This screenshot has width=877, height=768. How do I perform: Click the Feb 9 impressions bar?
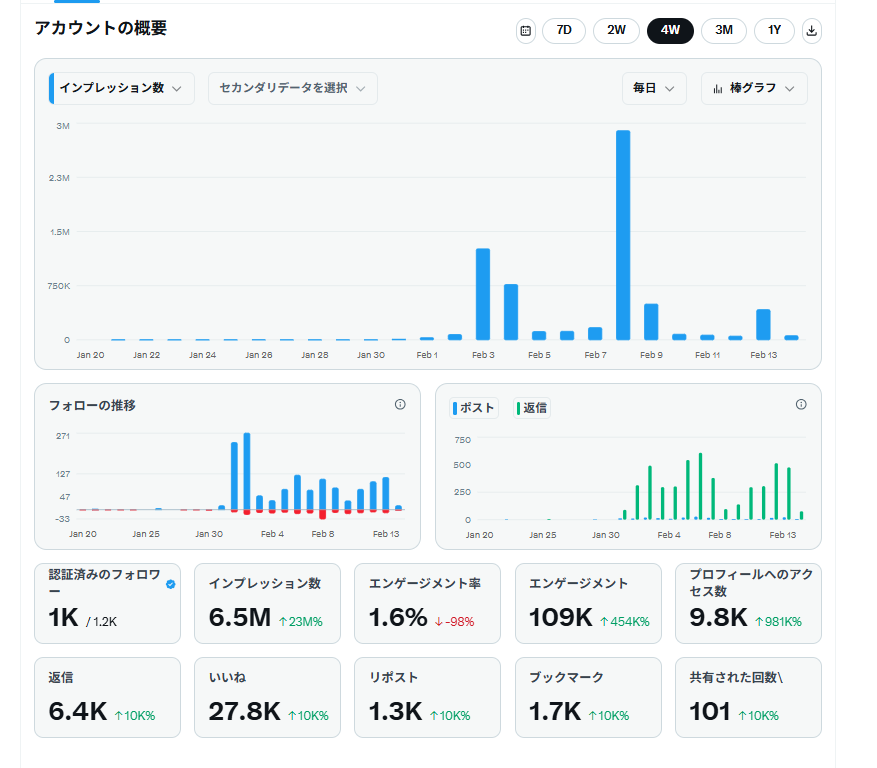click(651, 322)
